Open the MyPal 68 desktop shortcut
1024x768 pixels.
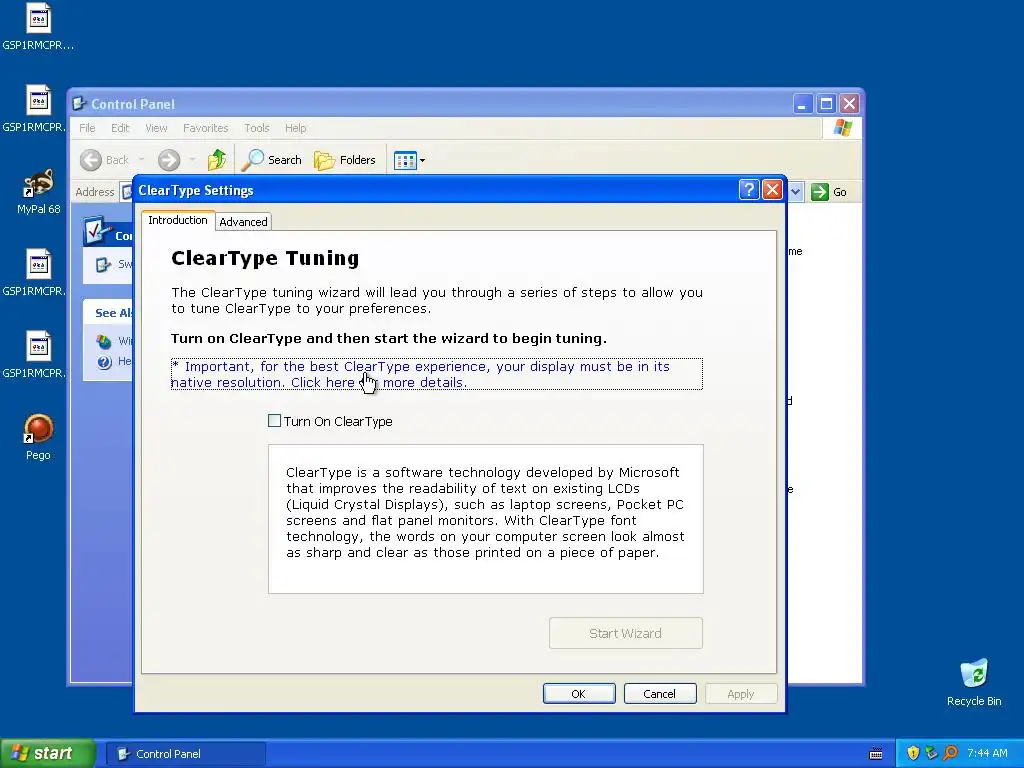coord(39,192)
